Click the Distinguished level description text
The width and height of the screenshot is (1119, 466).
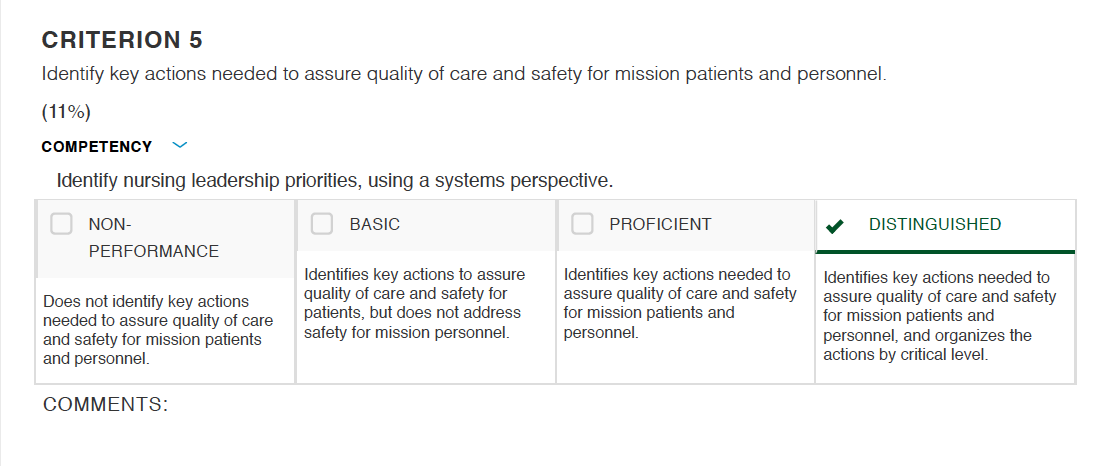pos(939,316)
